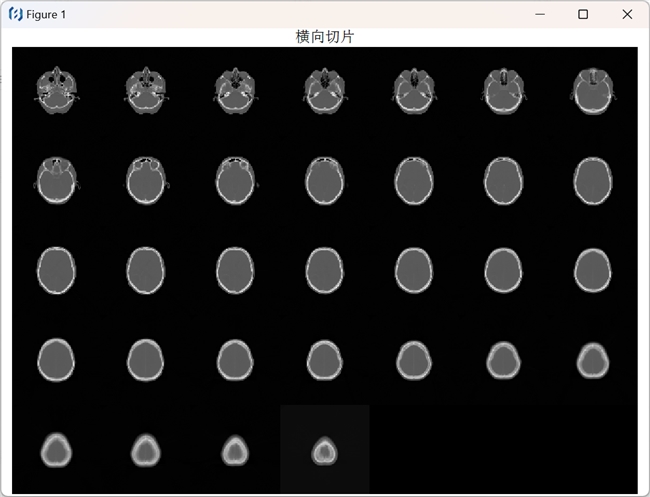This screenshot has width=650, height=497.
Task: Click the Figure 1 window title text
Action: [46, 15]
